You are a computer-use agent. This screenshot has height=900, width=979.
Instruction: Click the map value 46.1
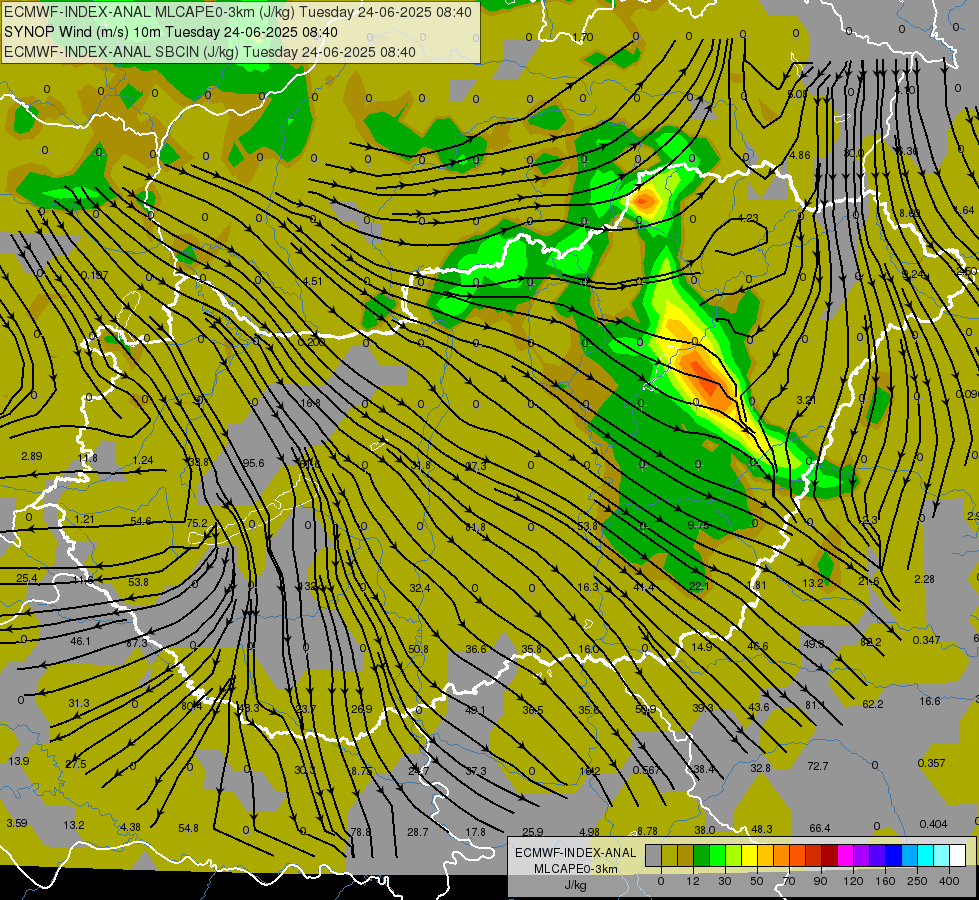[x=81, y=641]
